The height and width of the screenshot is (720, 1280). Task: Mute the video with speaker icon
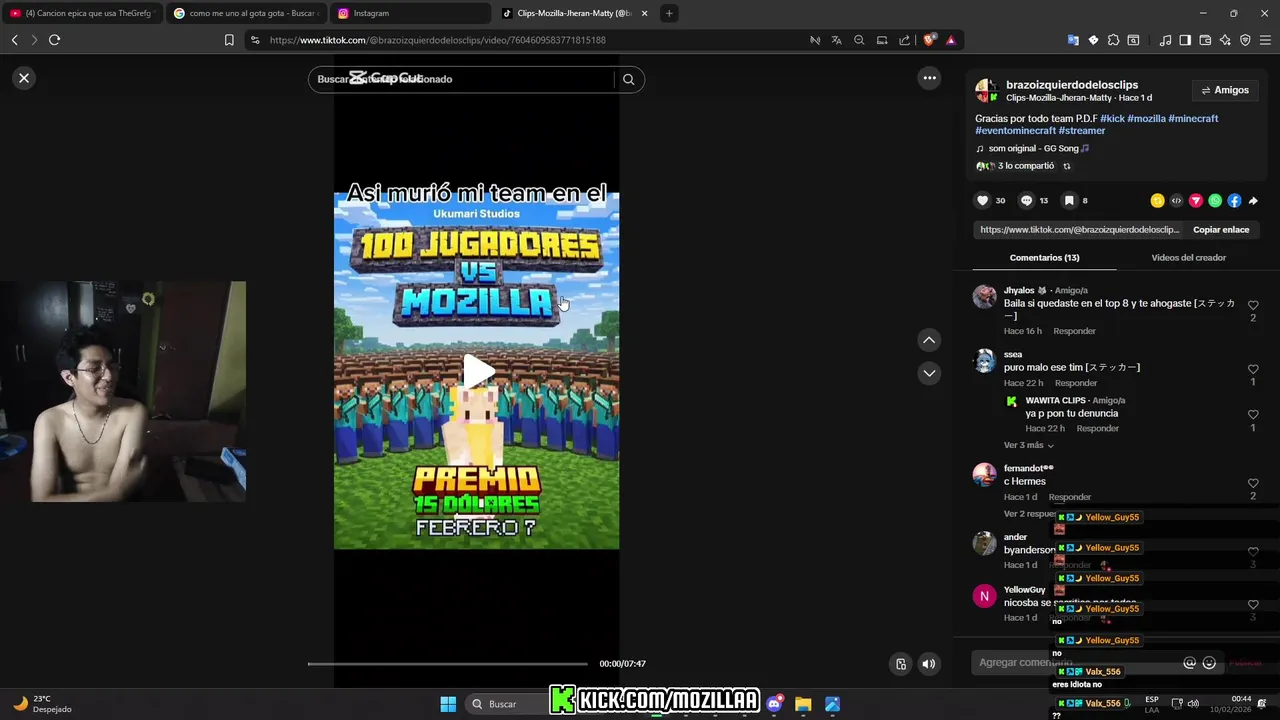tap(929, 664)
